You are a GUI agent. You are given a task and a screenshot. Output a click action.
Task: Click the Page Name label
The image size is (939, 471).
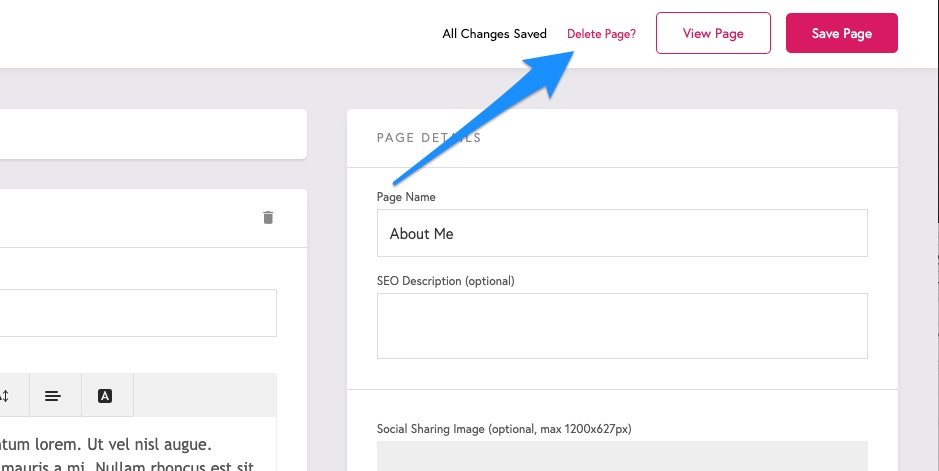tap(406, 197)
